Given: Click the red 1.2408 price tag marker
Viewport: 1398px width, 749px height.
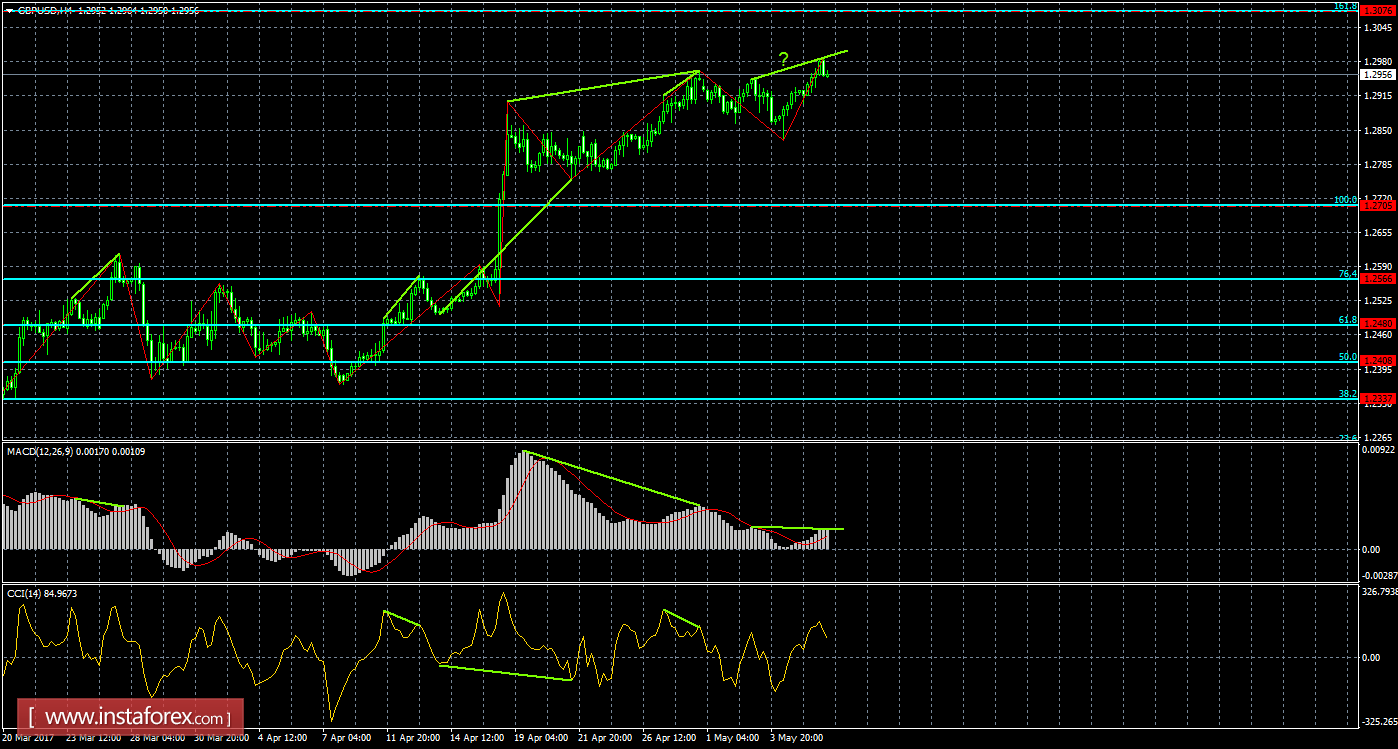Looking at the screenshot, I should pyautogui.click(x=1376, y=360).
